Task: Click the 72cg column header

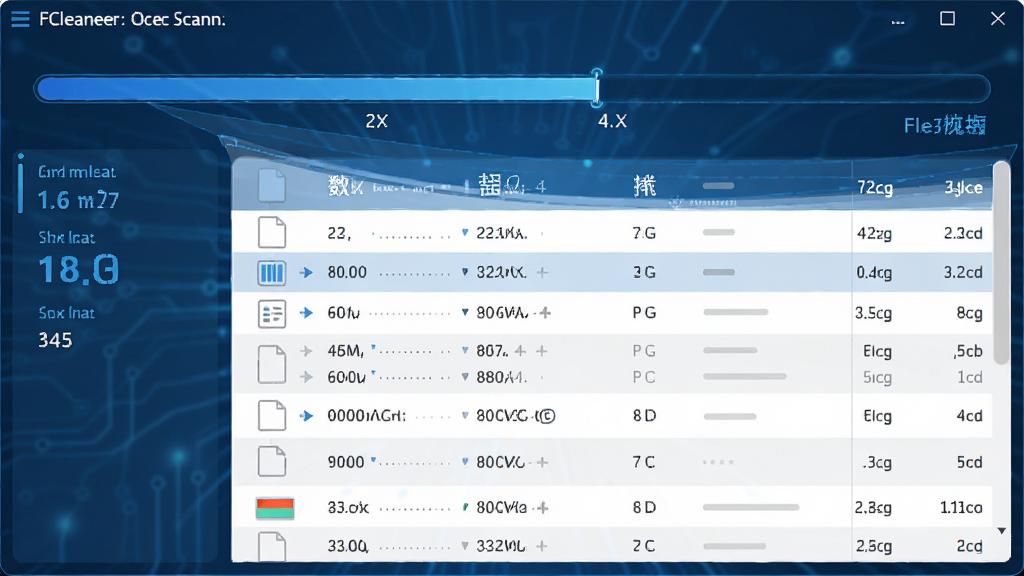Action: (874, 187)
